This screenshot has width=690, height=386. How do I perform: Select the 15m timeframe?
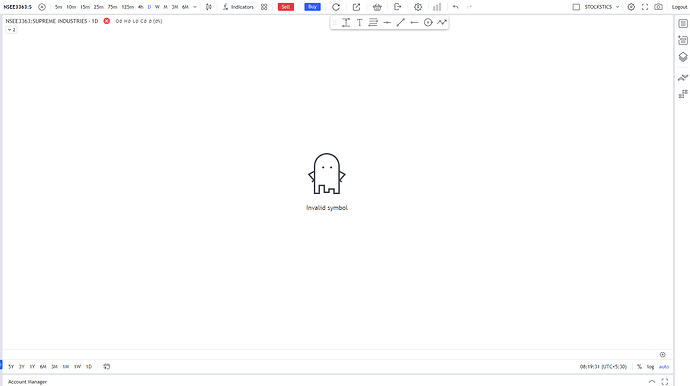pos(85,7)
